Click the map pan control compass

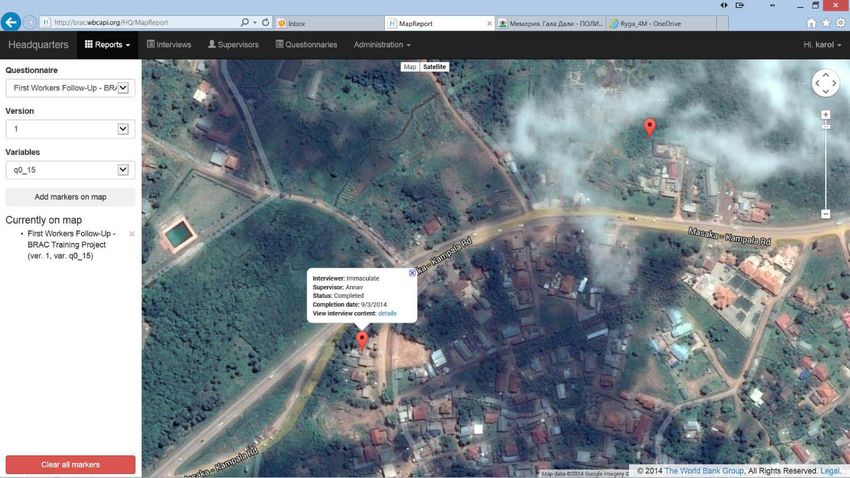tap(825, 83)
